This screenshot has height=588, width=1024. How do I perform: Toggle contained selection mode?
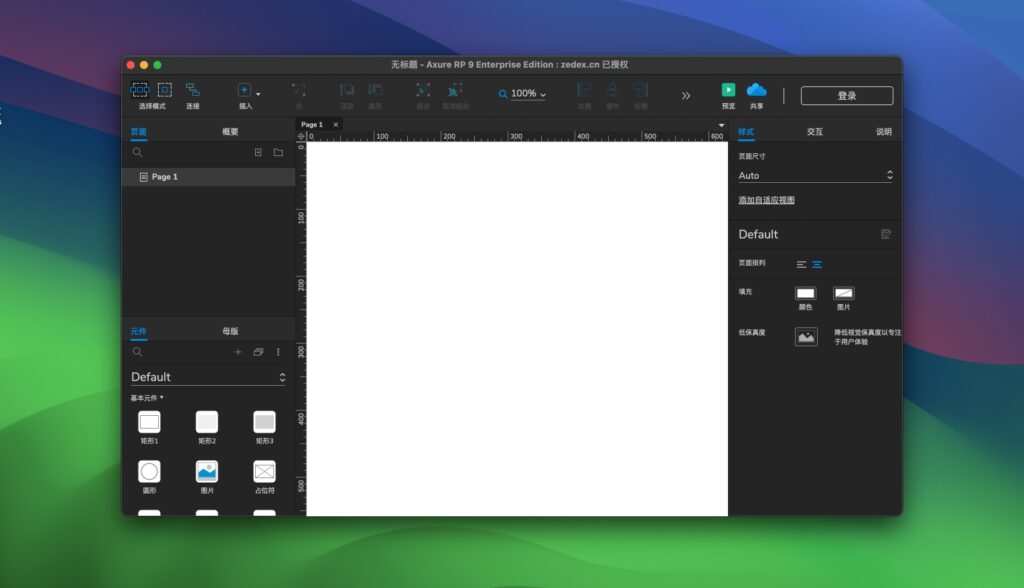(x=166, y=88)
